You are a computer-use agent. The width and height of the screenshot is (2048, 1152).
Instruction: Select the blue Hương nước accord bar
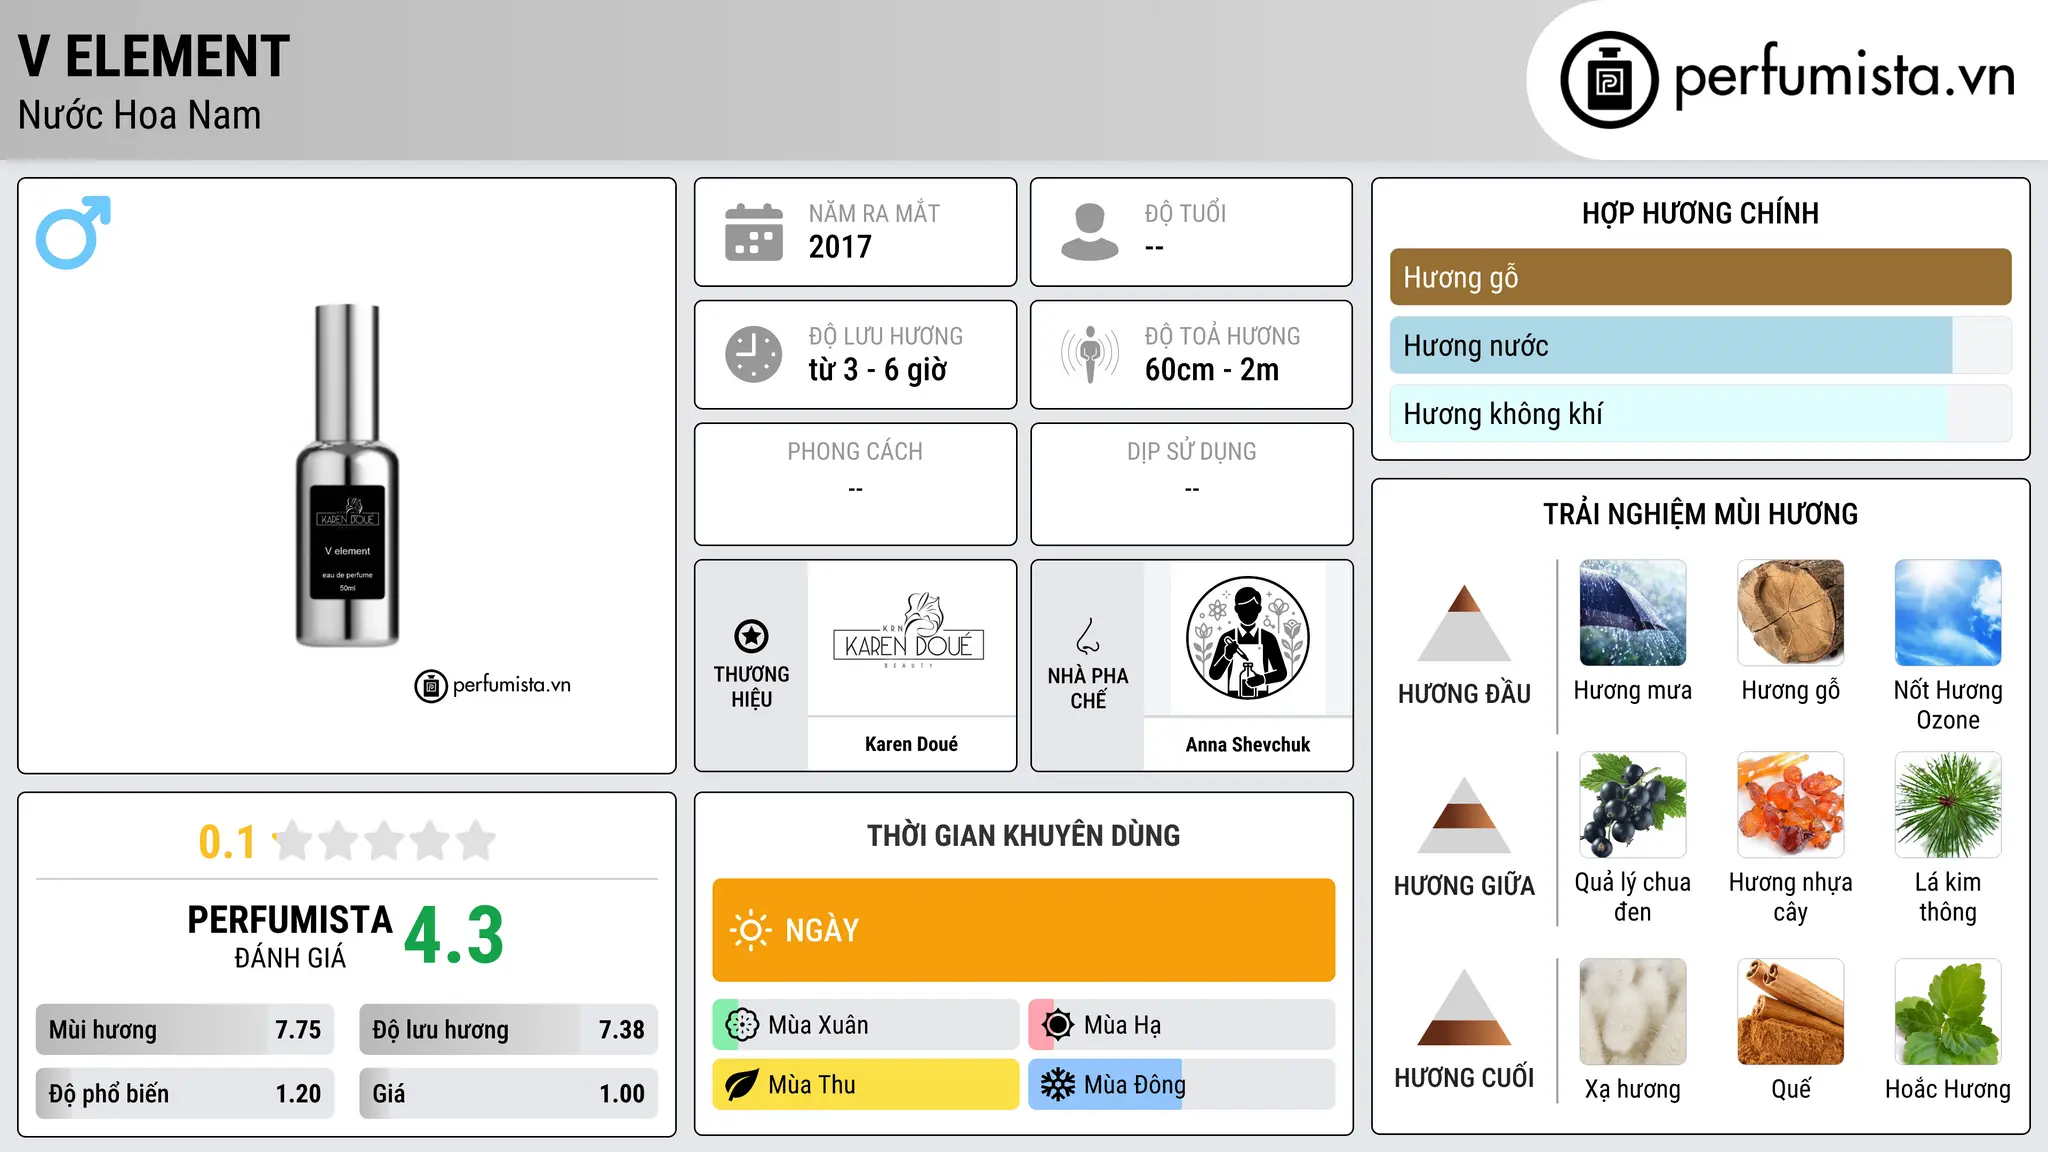tap(1700, 345)
